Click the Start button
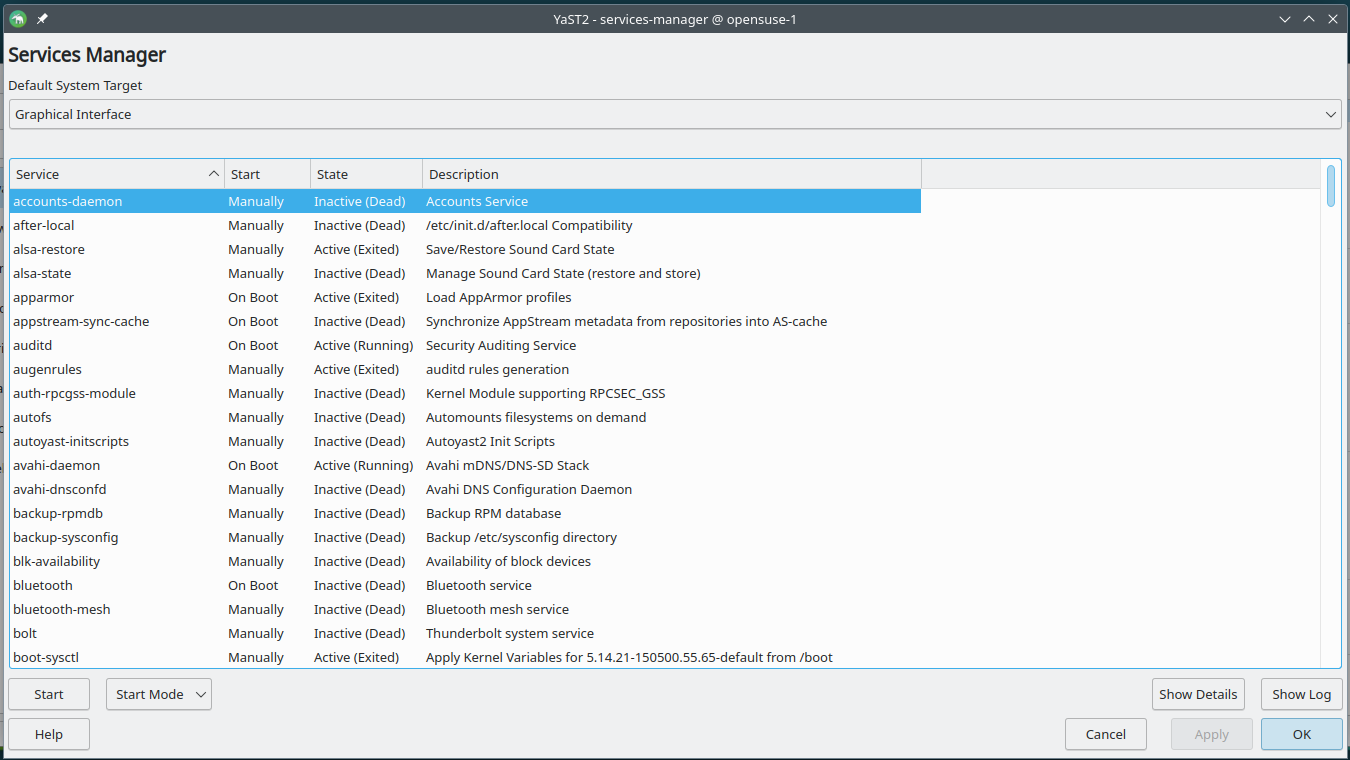The height and width of the screenshot is (760, 1350). (x=49, y=694)
